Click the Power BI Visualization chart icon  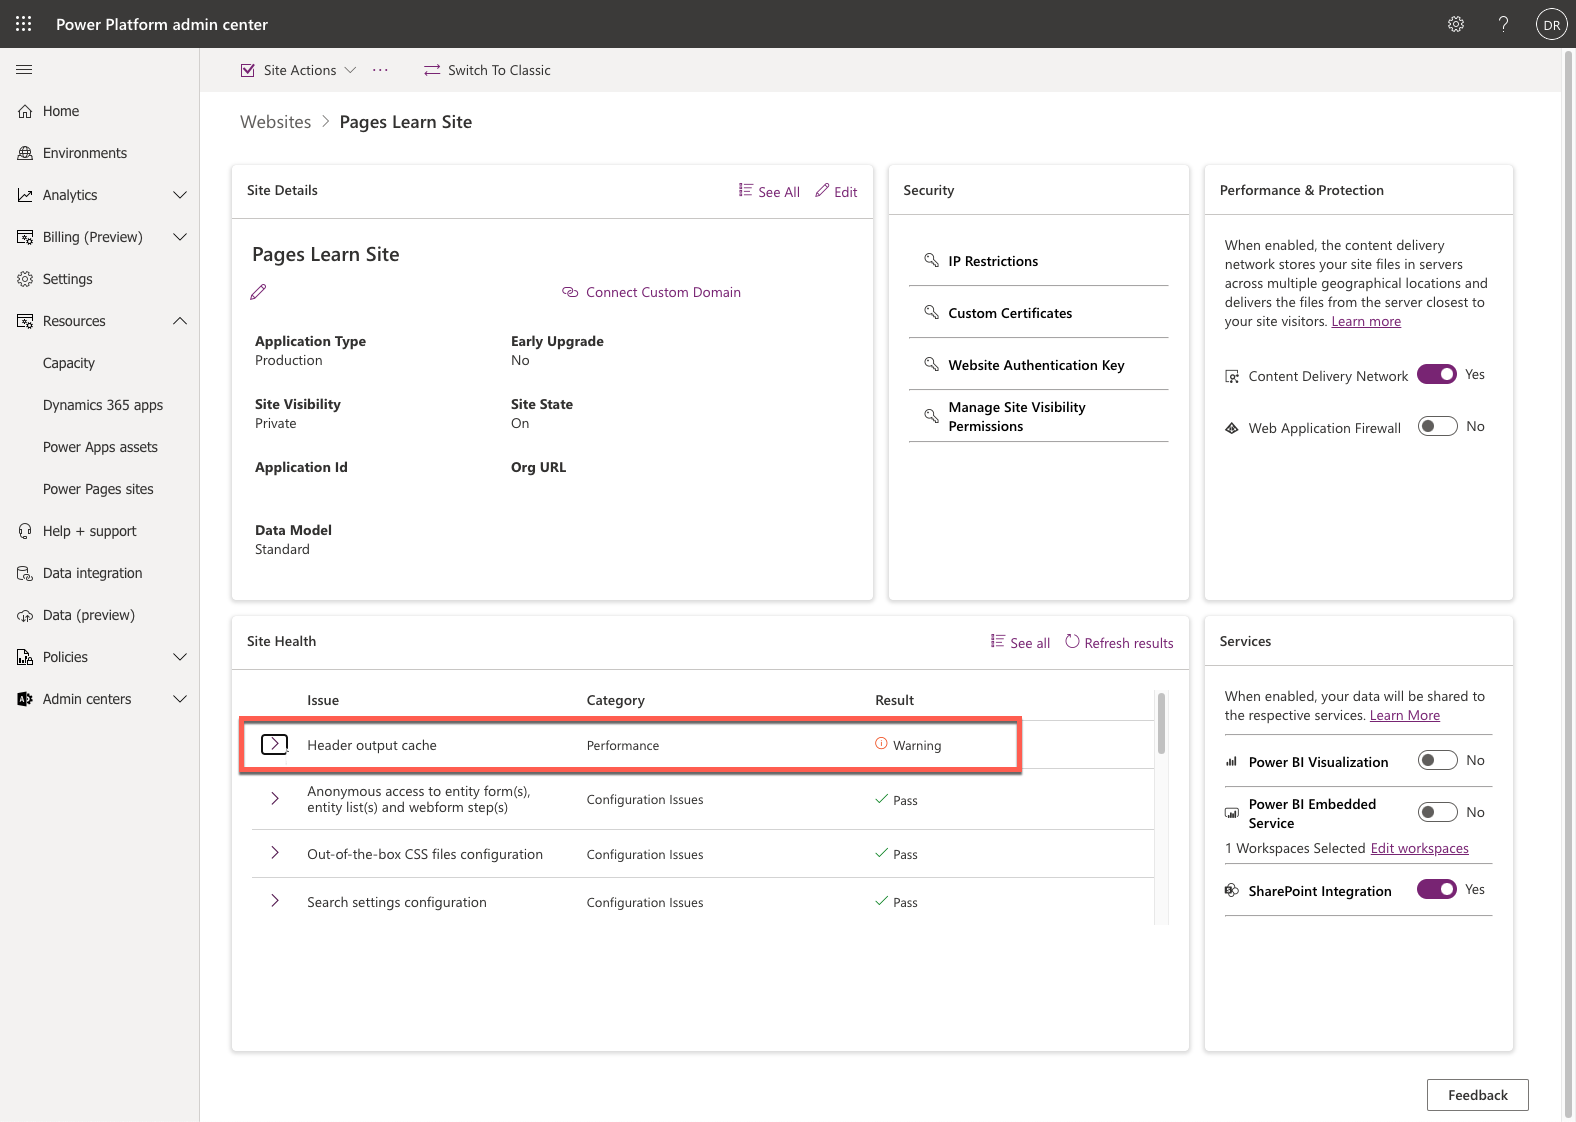point(1232,762)
